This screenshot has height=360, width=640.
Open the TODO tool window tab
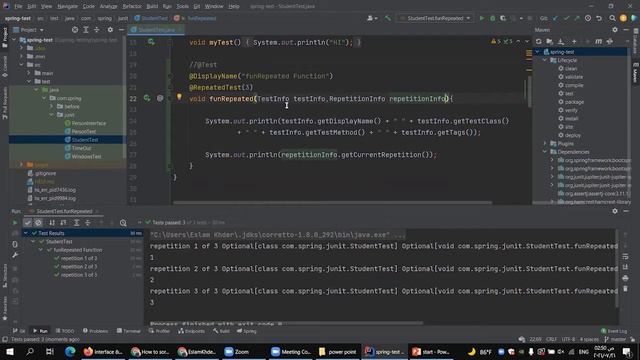click(x=64, y=331)
